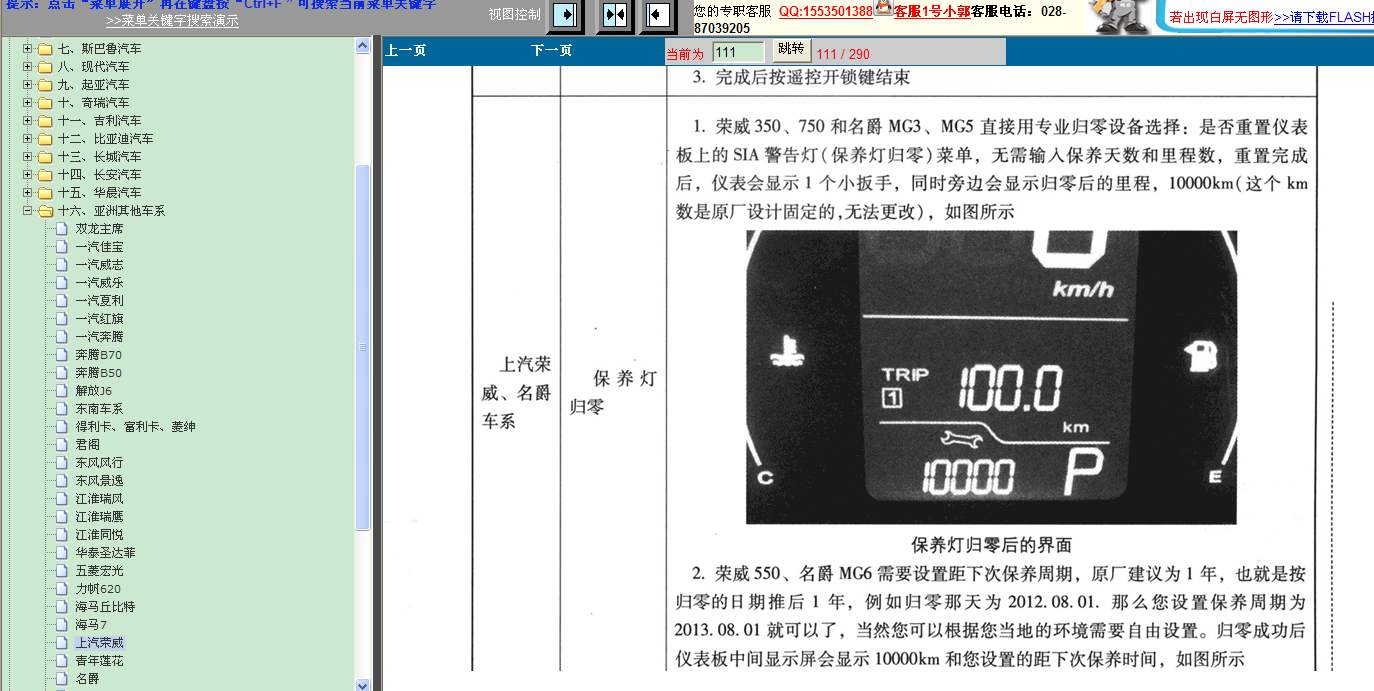Open the 江淮瑞鹰 tree item

pyautogui.click(x=100, y=517)
